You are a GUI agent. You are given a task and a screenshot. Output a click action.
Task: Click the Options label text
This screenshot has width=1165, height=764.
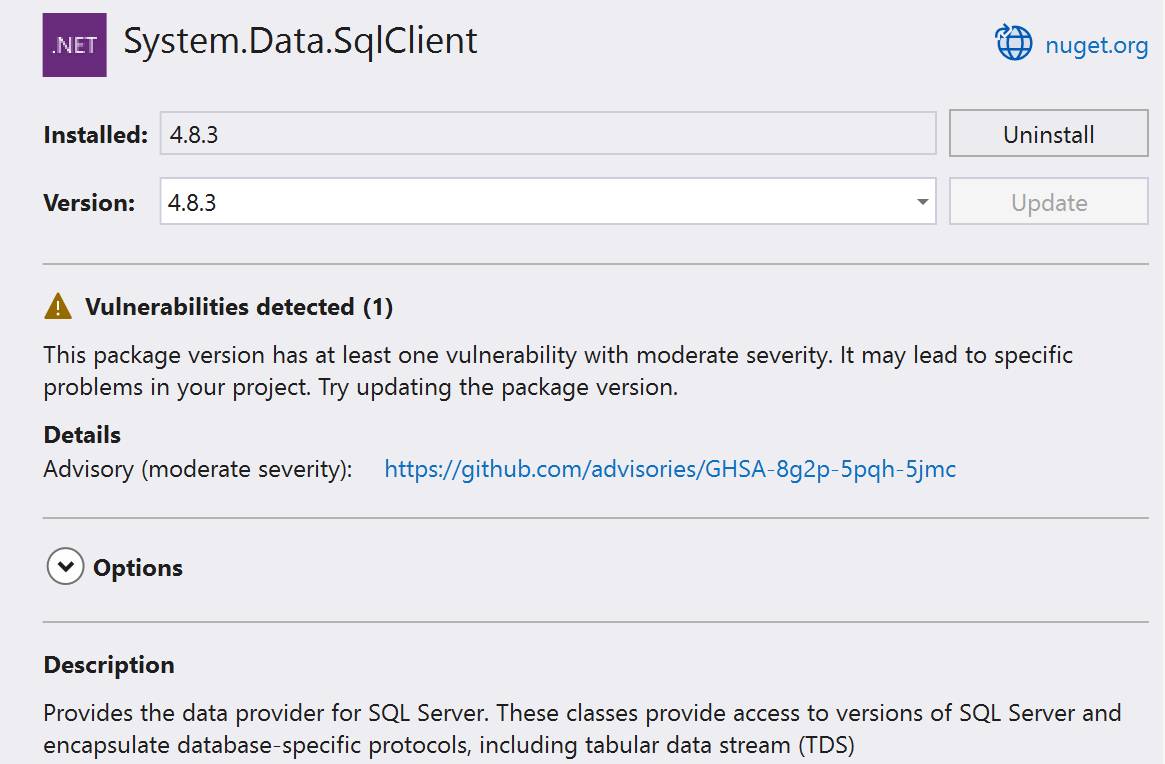[138, 568]
